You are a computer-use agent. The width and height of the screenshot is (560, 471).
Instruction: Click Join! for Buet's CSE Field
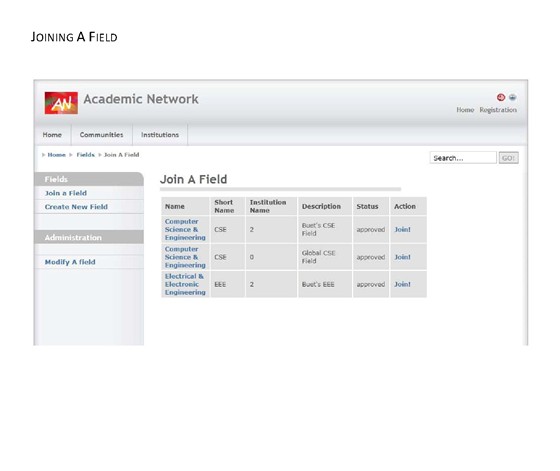click(x=402, y=229)
